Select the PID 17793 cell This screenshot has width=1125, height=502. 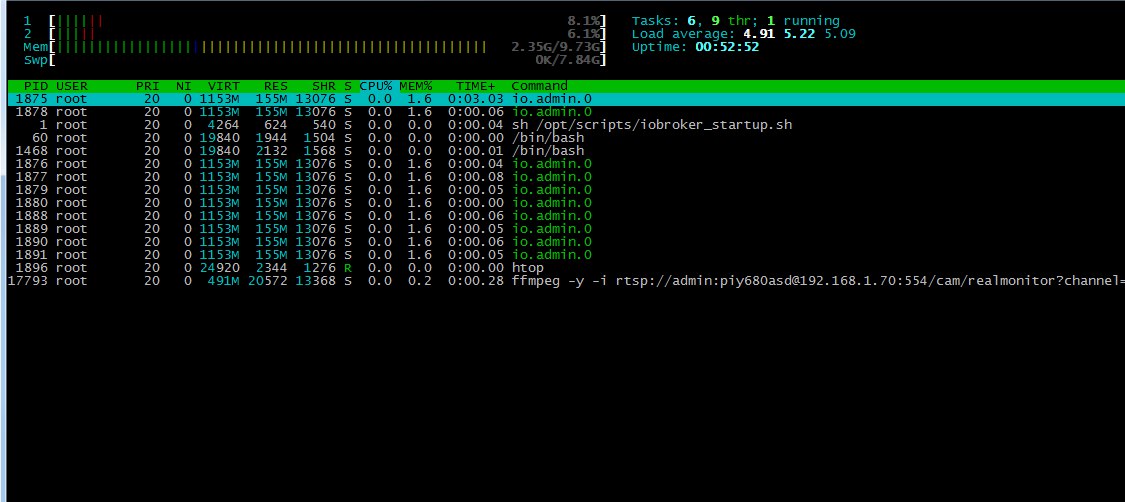(x=28, y=280)
